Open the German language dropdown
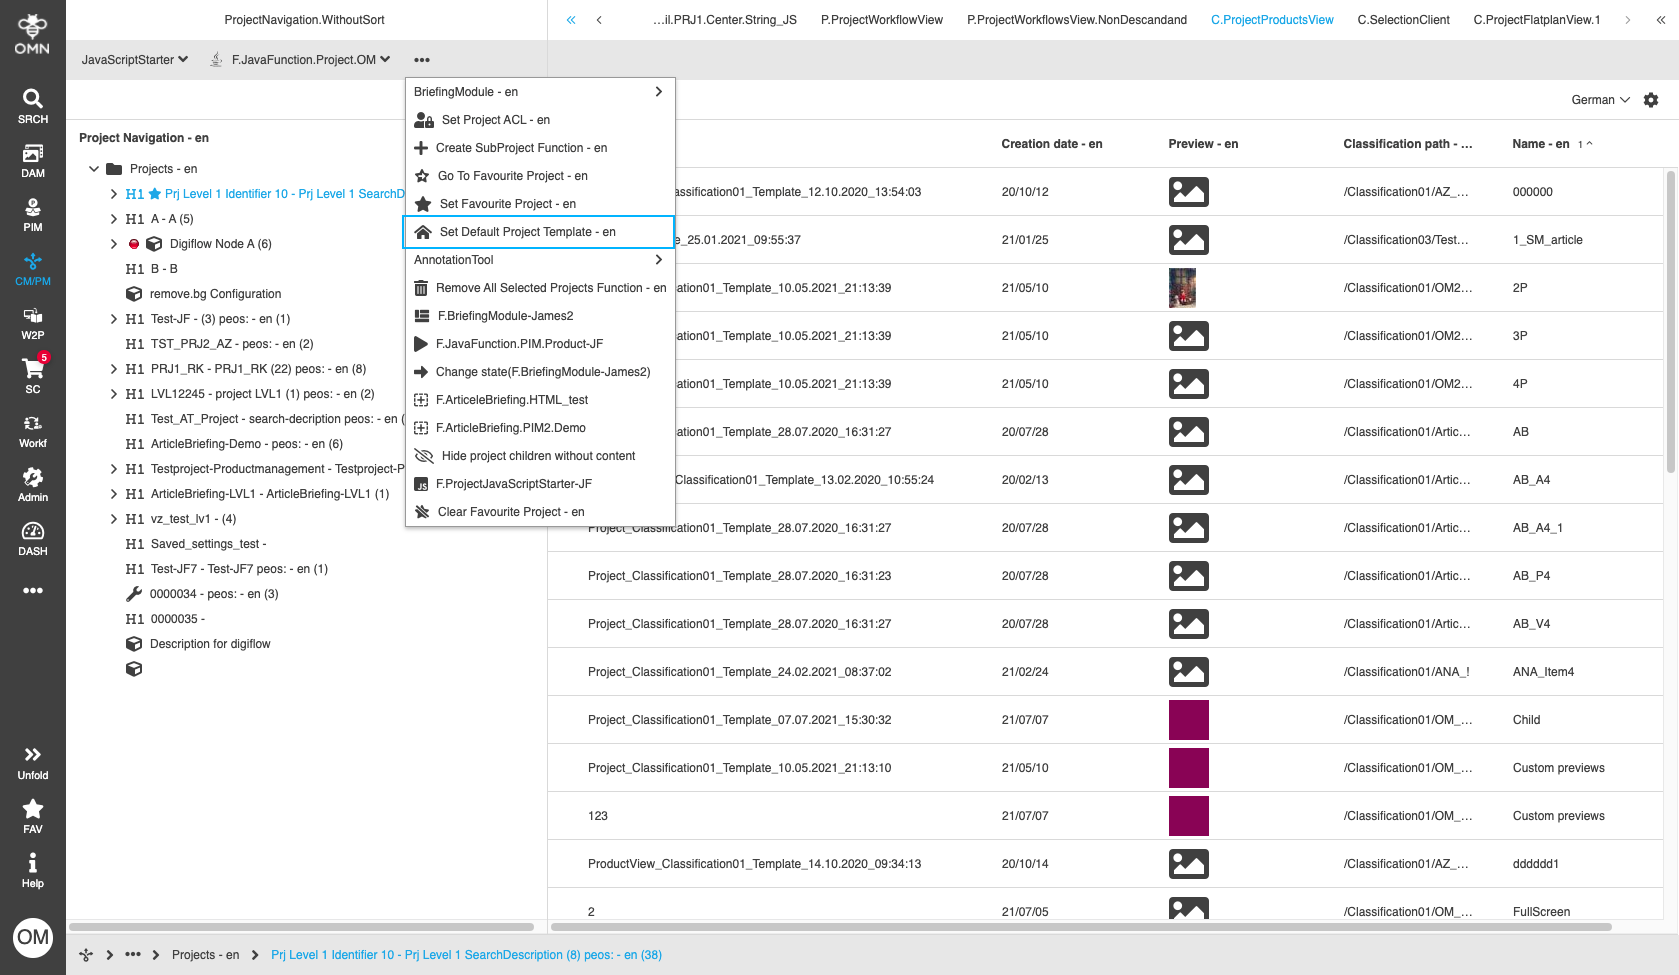This screenshot has width=1679, height=975. [x=1597, y=100]
